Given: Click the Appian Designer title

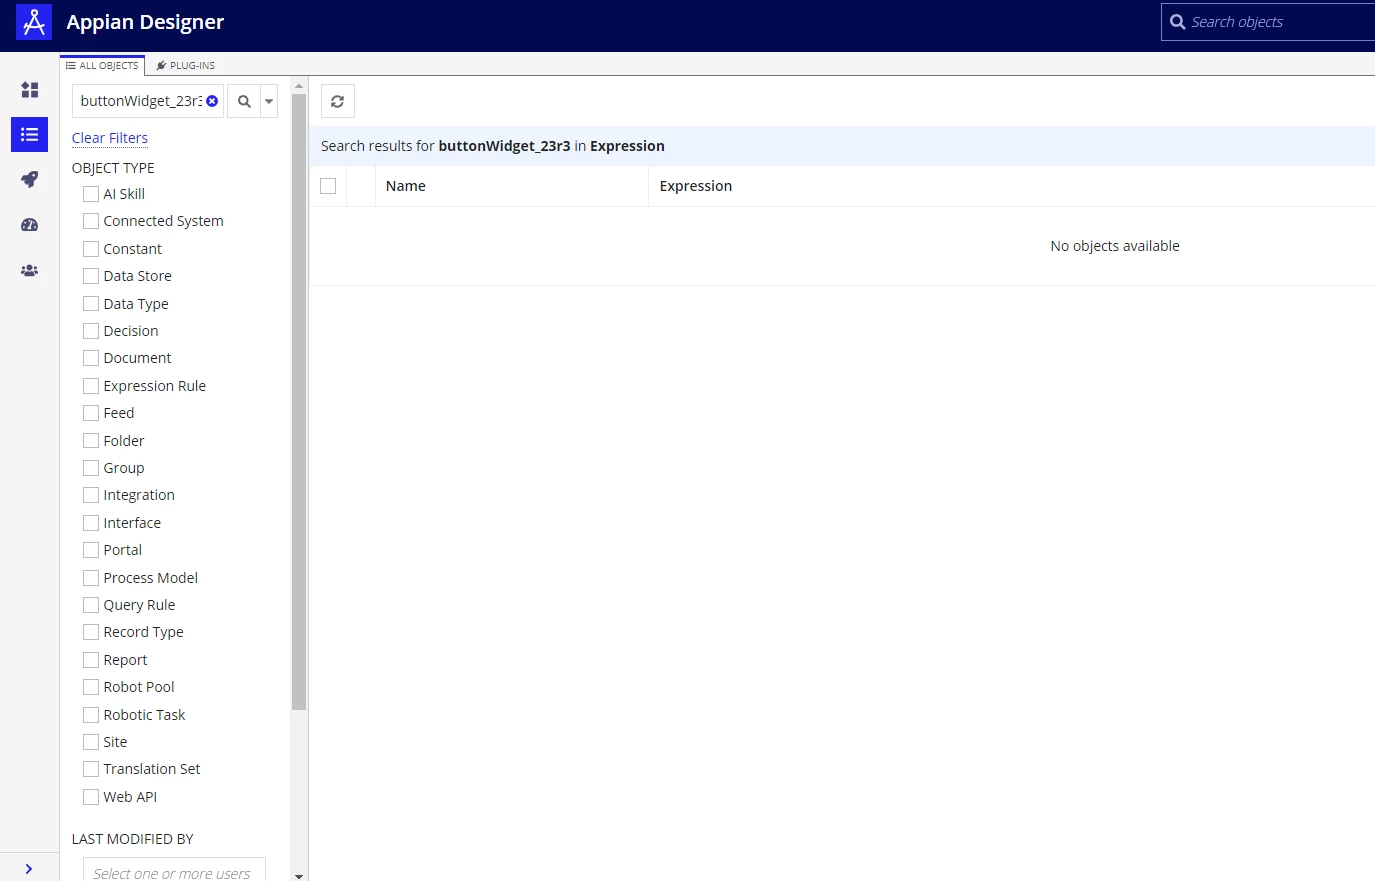Looking at the screenshot, I should click(145, 22).
